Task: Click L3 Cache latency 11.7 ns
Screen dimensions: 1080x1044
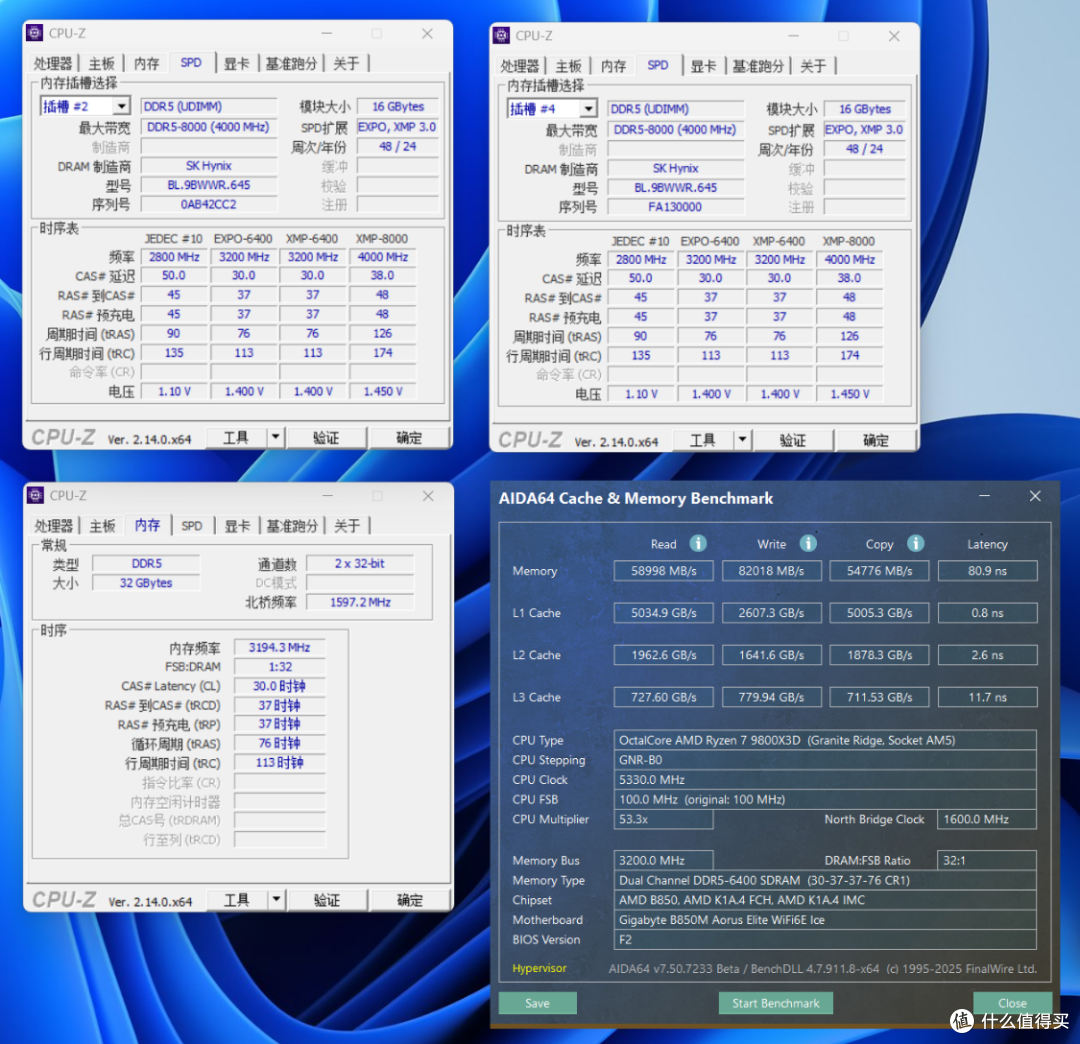Action: click(x=988, y=697)
